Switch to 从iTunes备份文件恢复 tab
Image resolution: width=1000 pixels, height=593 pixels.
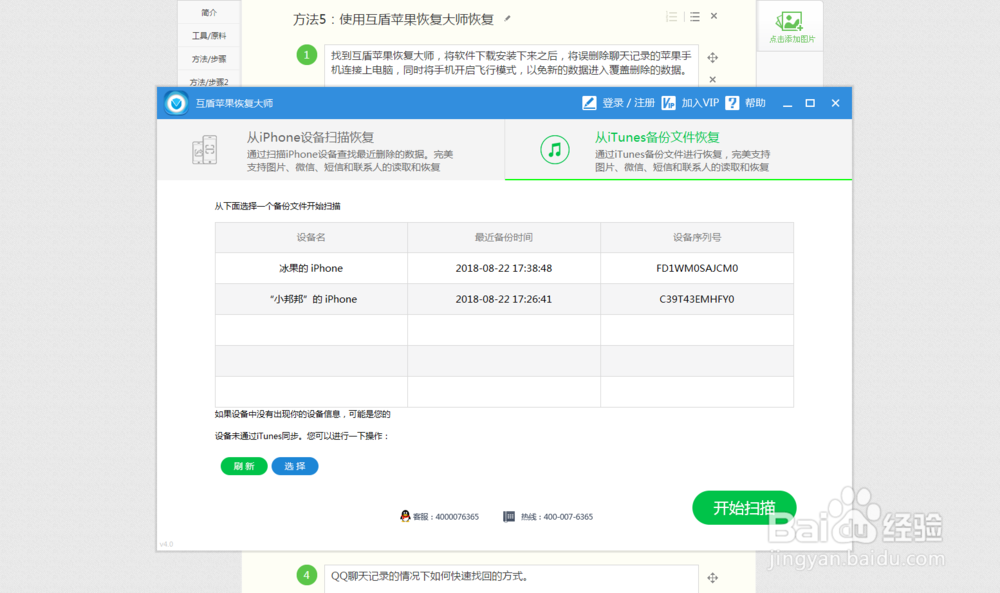[679, 150]
